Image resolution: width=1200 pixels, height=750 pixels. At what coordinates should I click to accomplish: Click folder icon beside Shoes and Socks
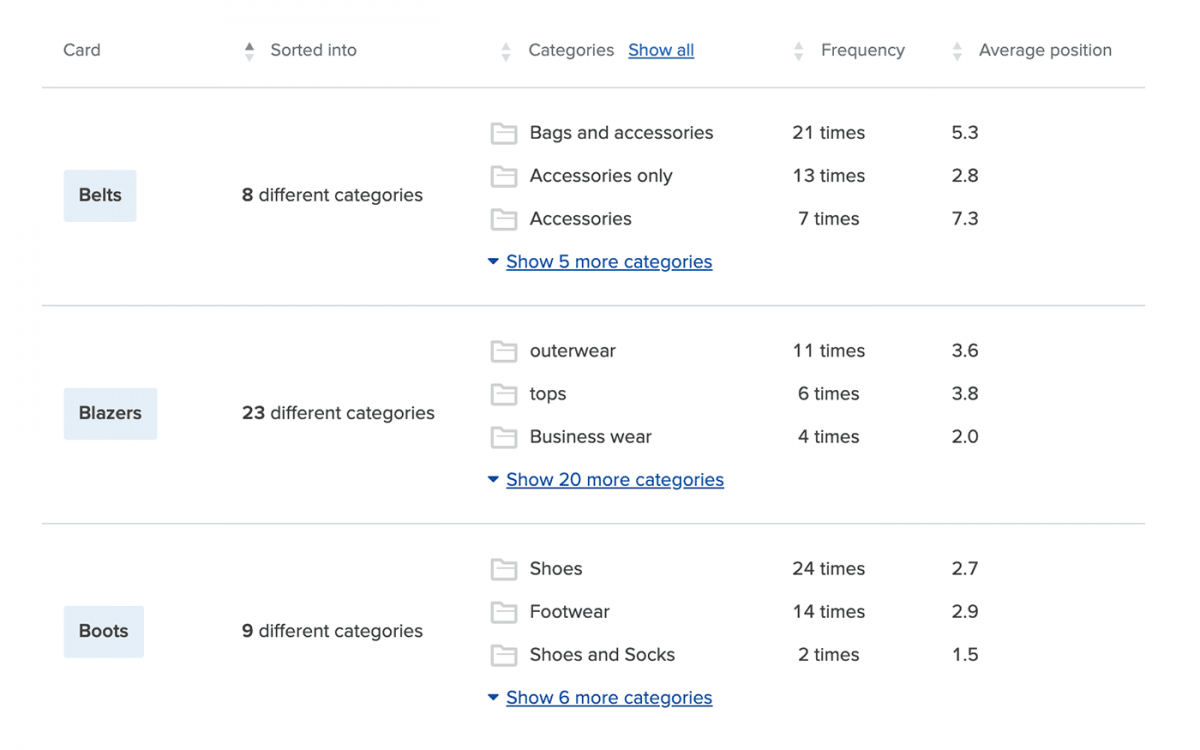coord(504,655)
